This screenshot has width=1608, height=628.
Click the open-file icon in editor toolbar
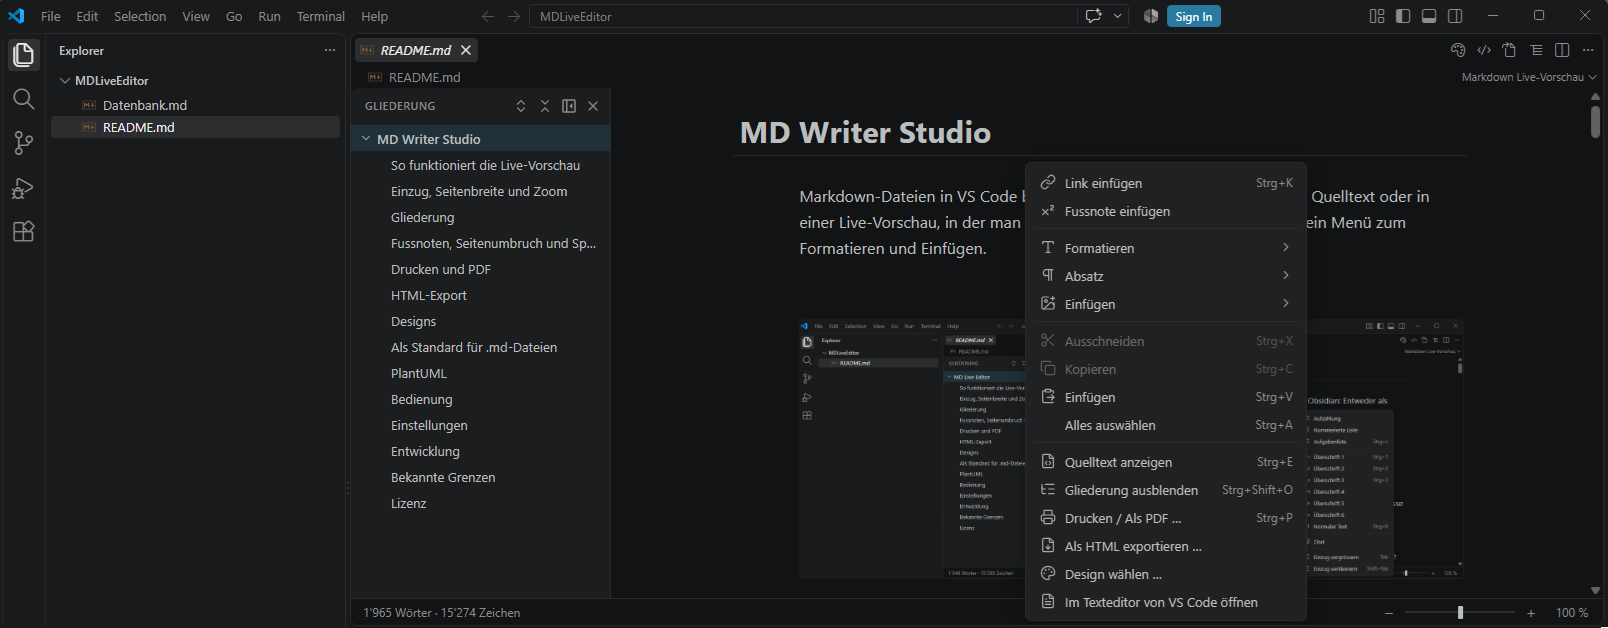click(x=1510, y=50)
